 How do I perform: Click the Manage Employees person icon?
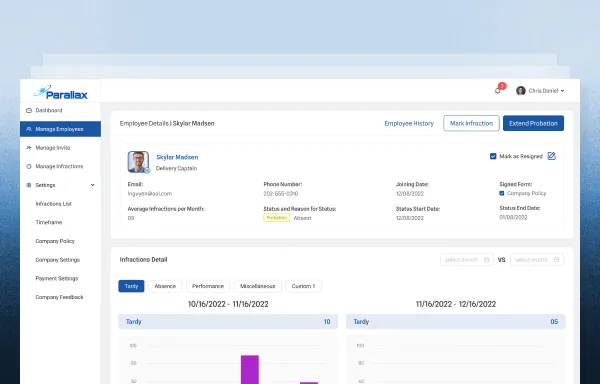pyautogui.click(x=29, y=129)
